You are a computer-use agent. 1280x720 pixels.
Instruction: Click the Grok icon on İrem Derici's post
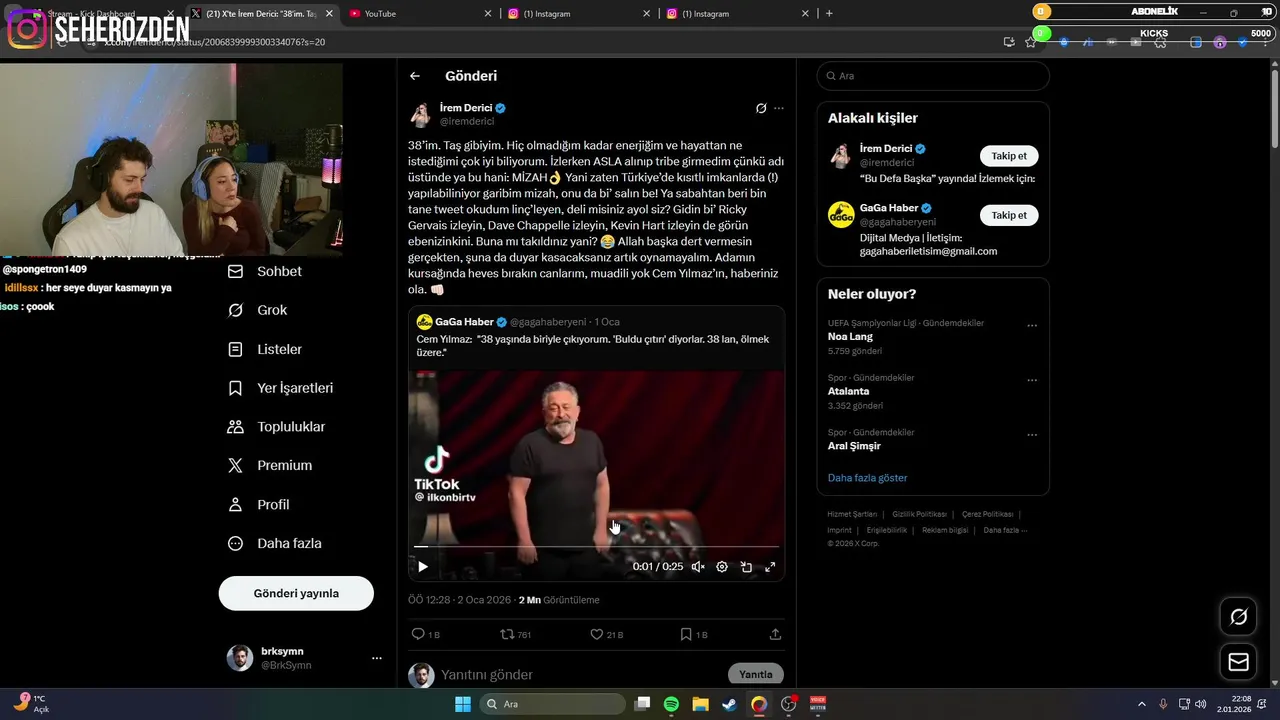tap(761, 108)
